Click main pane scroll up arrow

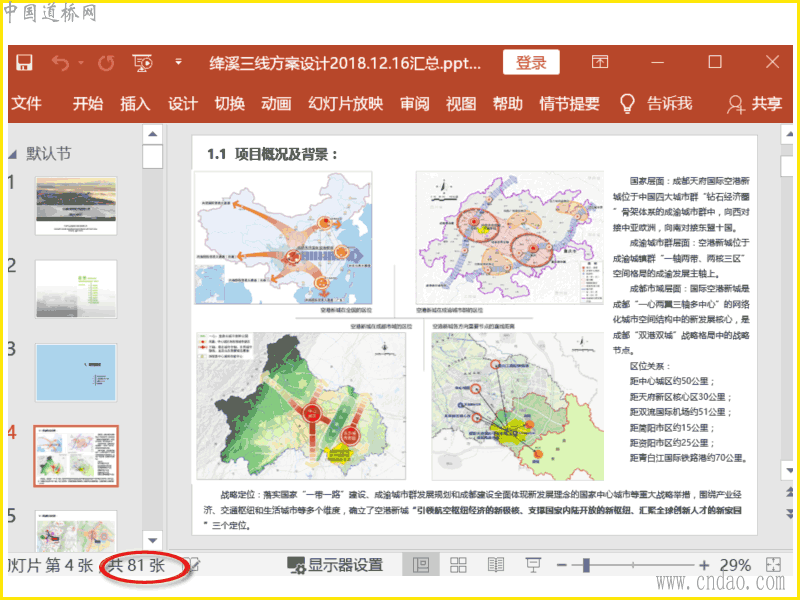pyautogui.click(x=788, y=134)
